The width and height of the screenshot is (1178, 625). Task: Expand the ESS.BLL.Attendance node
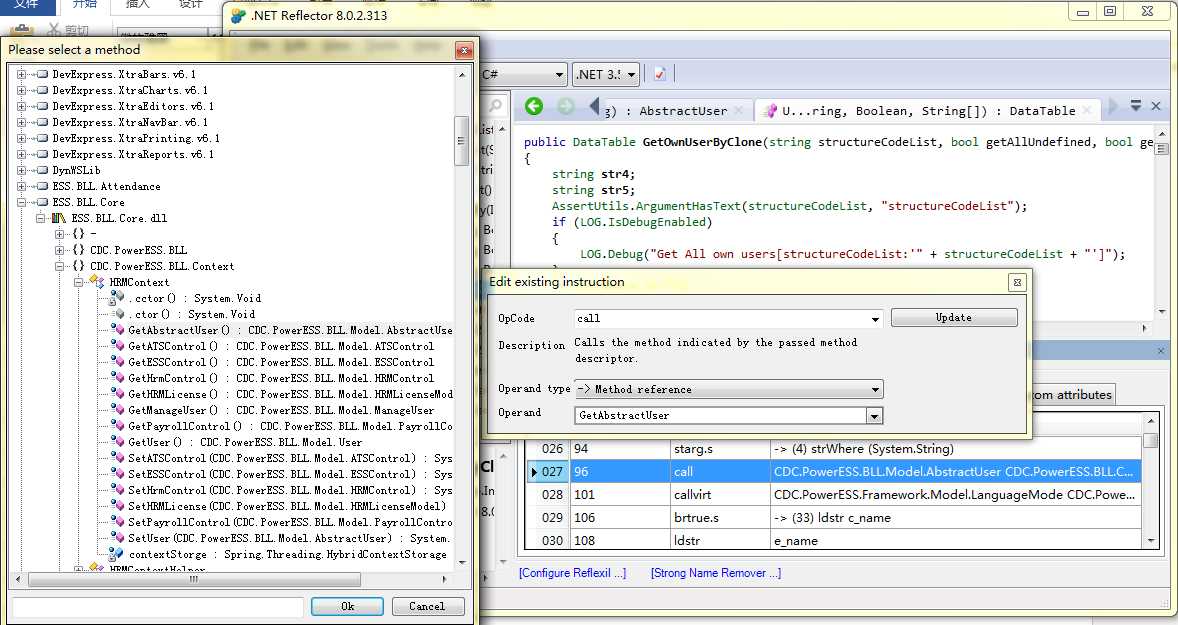[x=21, y=186]
